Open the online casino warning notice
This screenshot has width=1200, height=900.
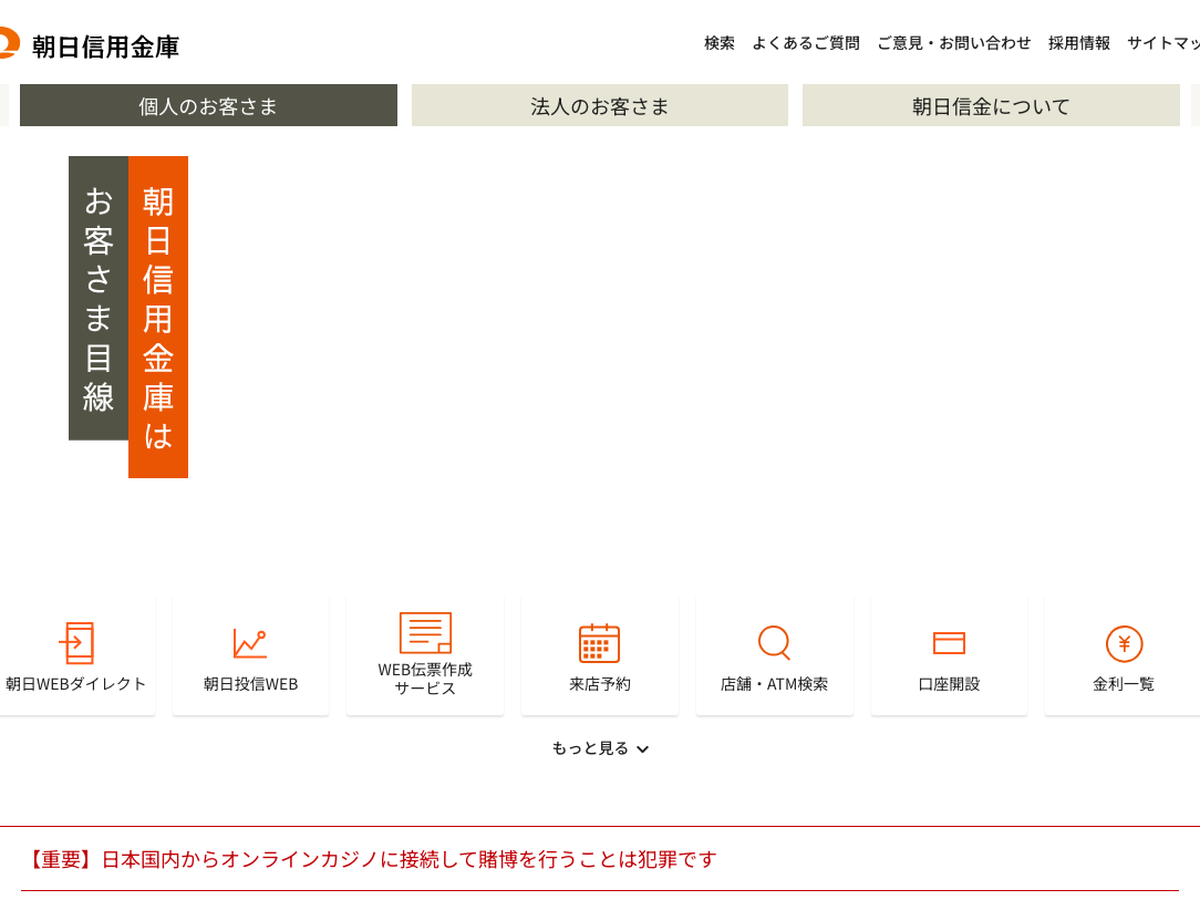(x=370, y=859)
